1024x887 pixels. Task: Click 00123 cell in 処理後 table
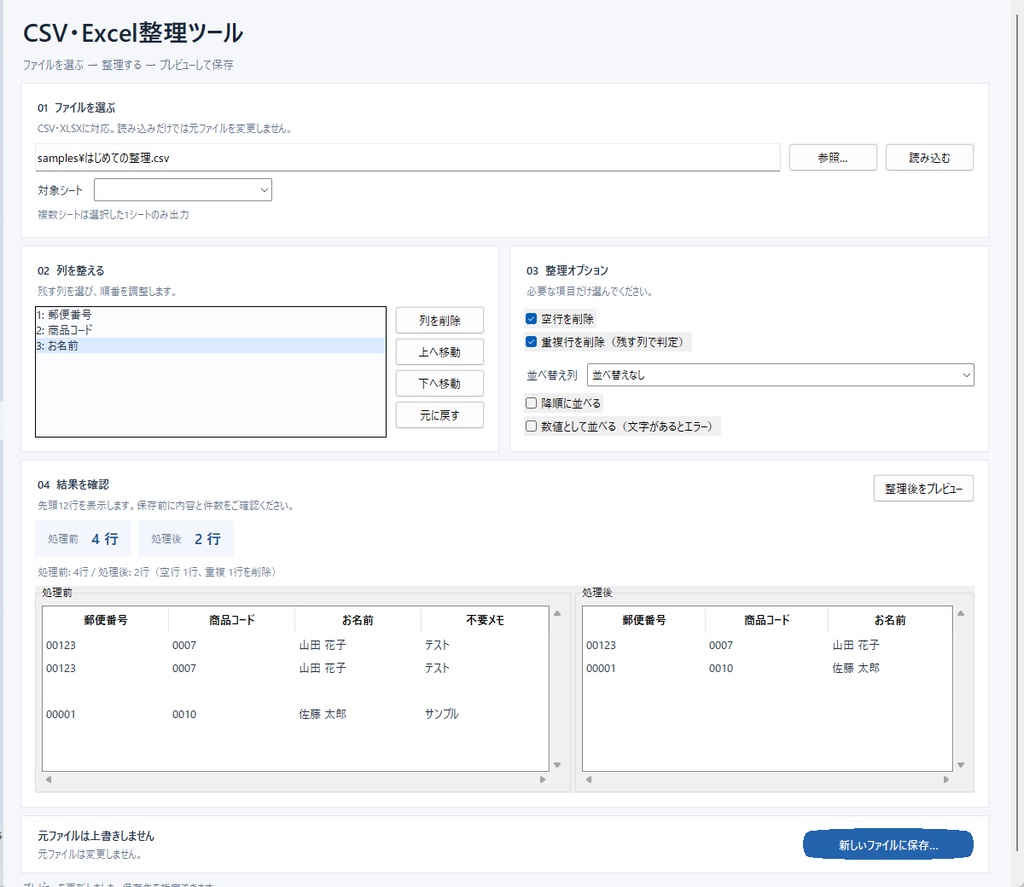click(x=601, y=645)
